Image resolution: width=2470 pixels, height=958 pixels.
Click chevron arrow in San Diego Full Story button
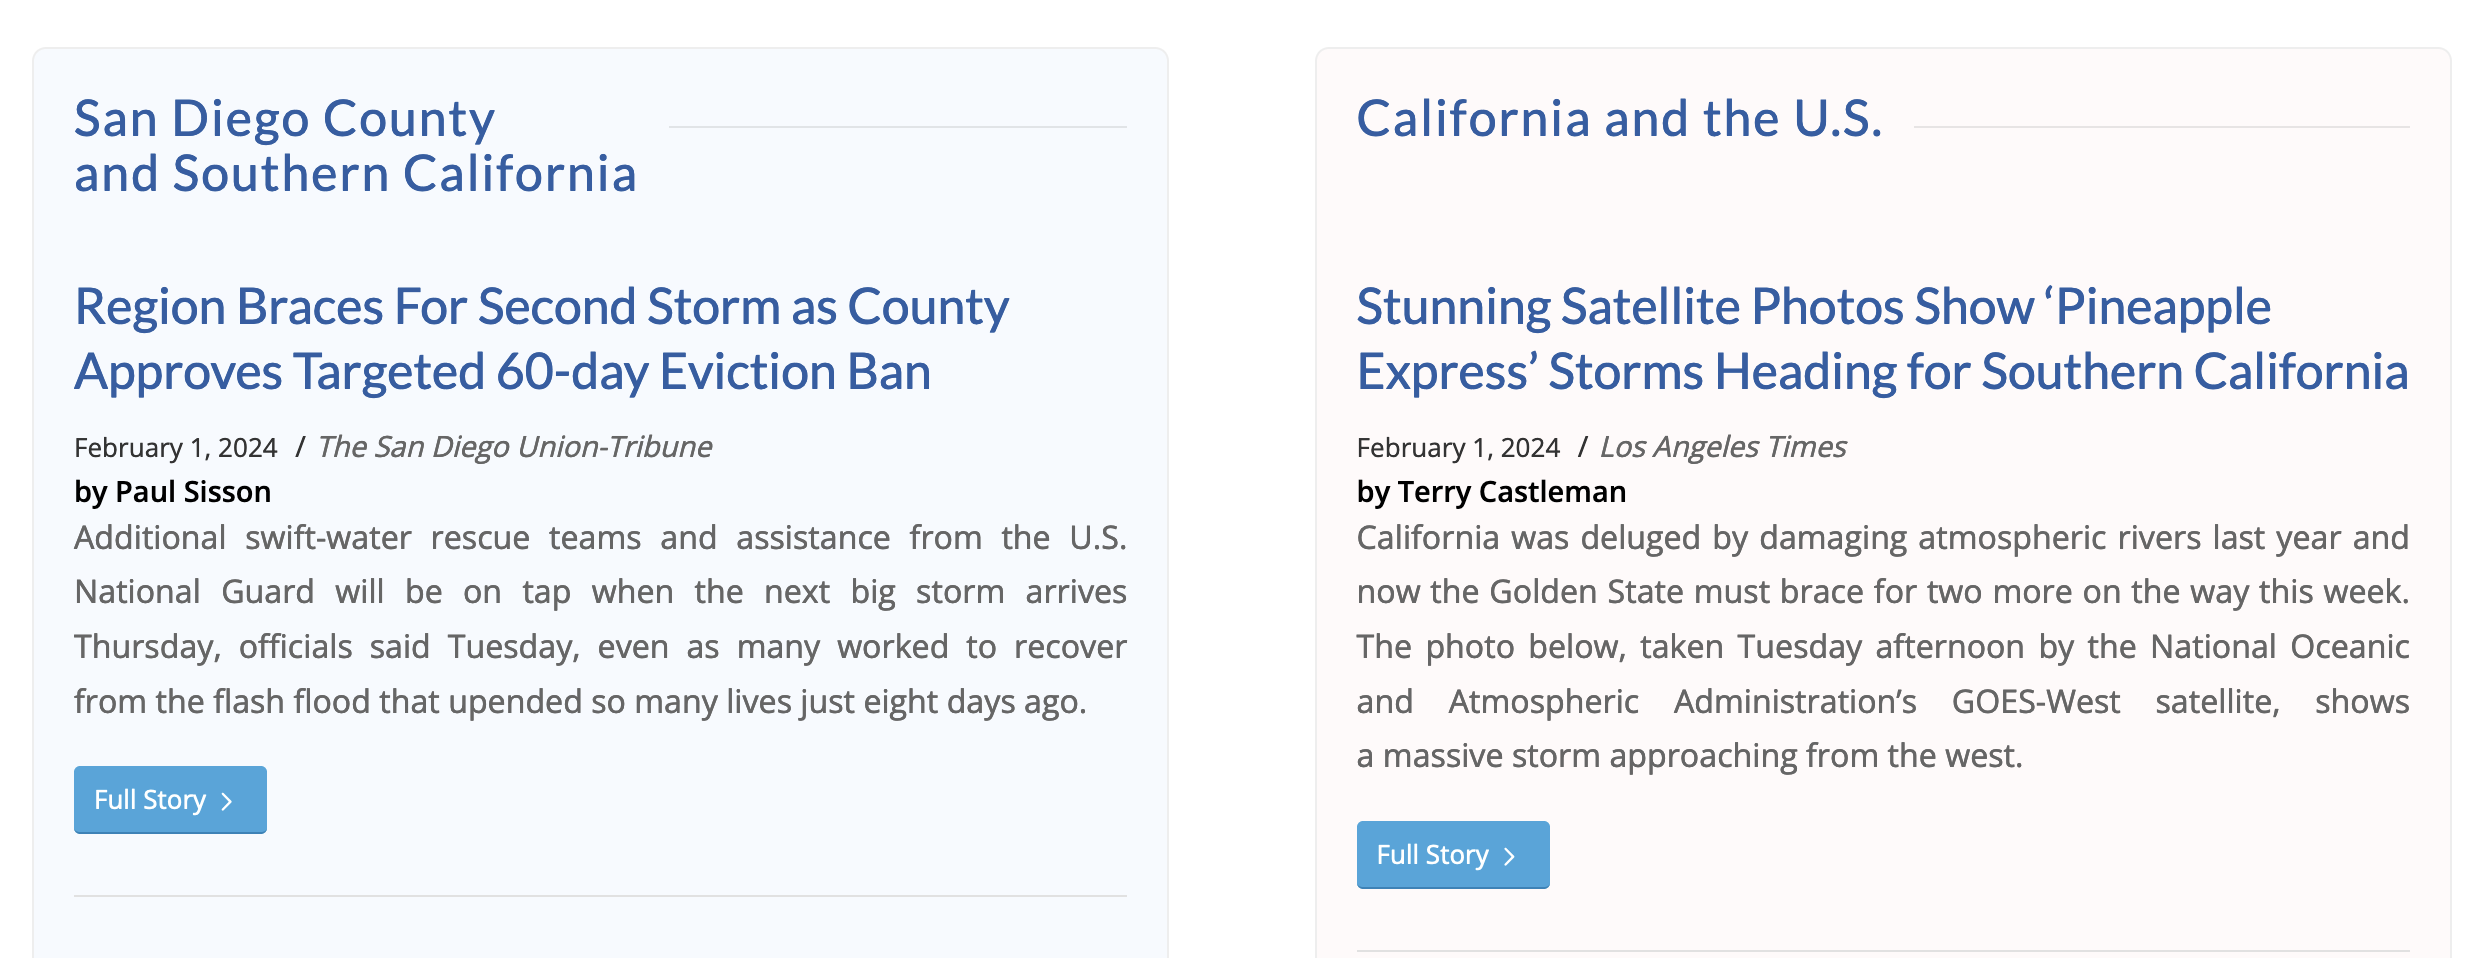(227, 801)
